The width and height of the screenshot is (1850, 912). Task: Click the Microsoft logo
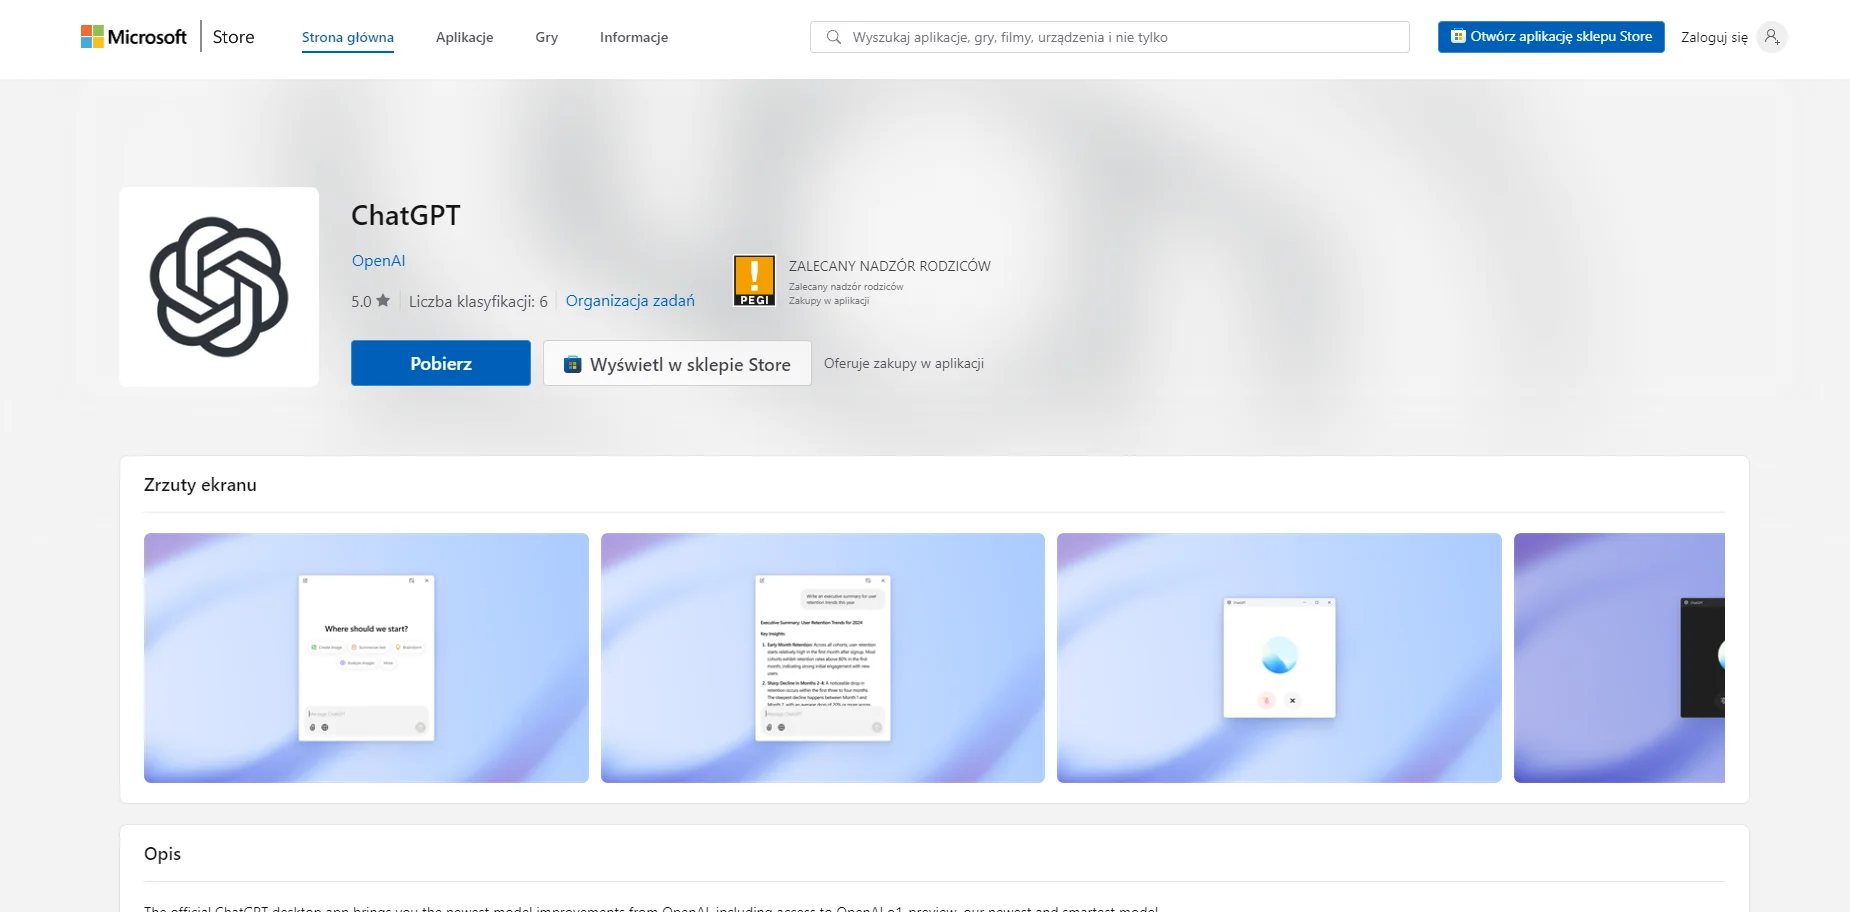(134, 37)
